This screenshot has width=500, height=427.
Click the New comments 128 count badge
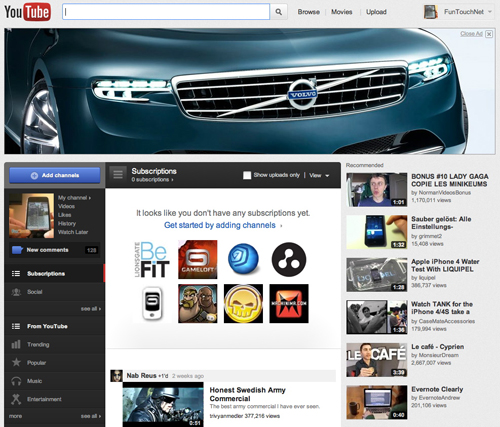point(91,250)
